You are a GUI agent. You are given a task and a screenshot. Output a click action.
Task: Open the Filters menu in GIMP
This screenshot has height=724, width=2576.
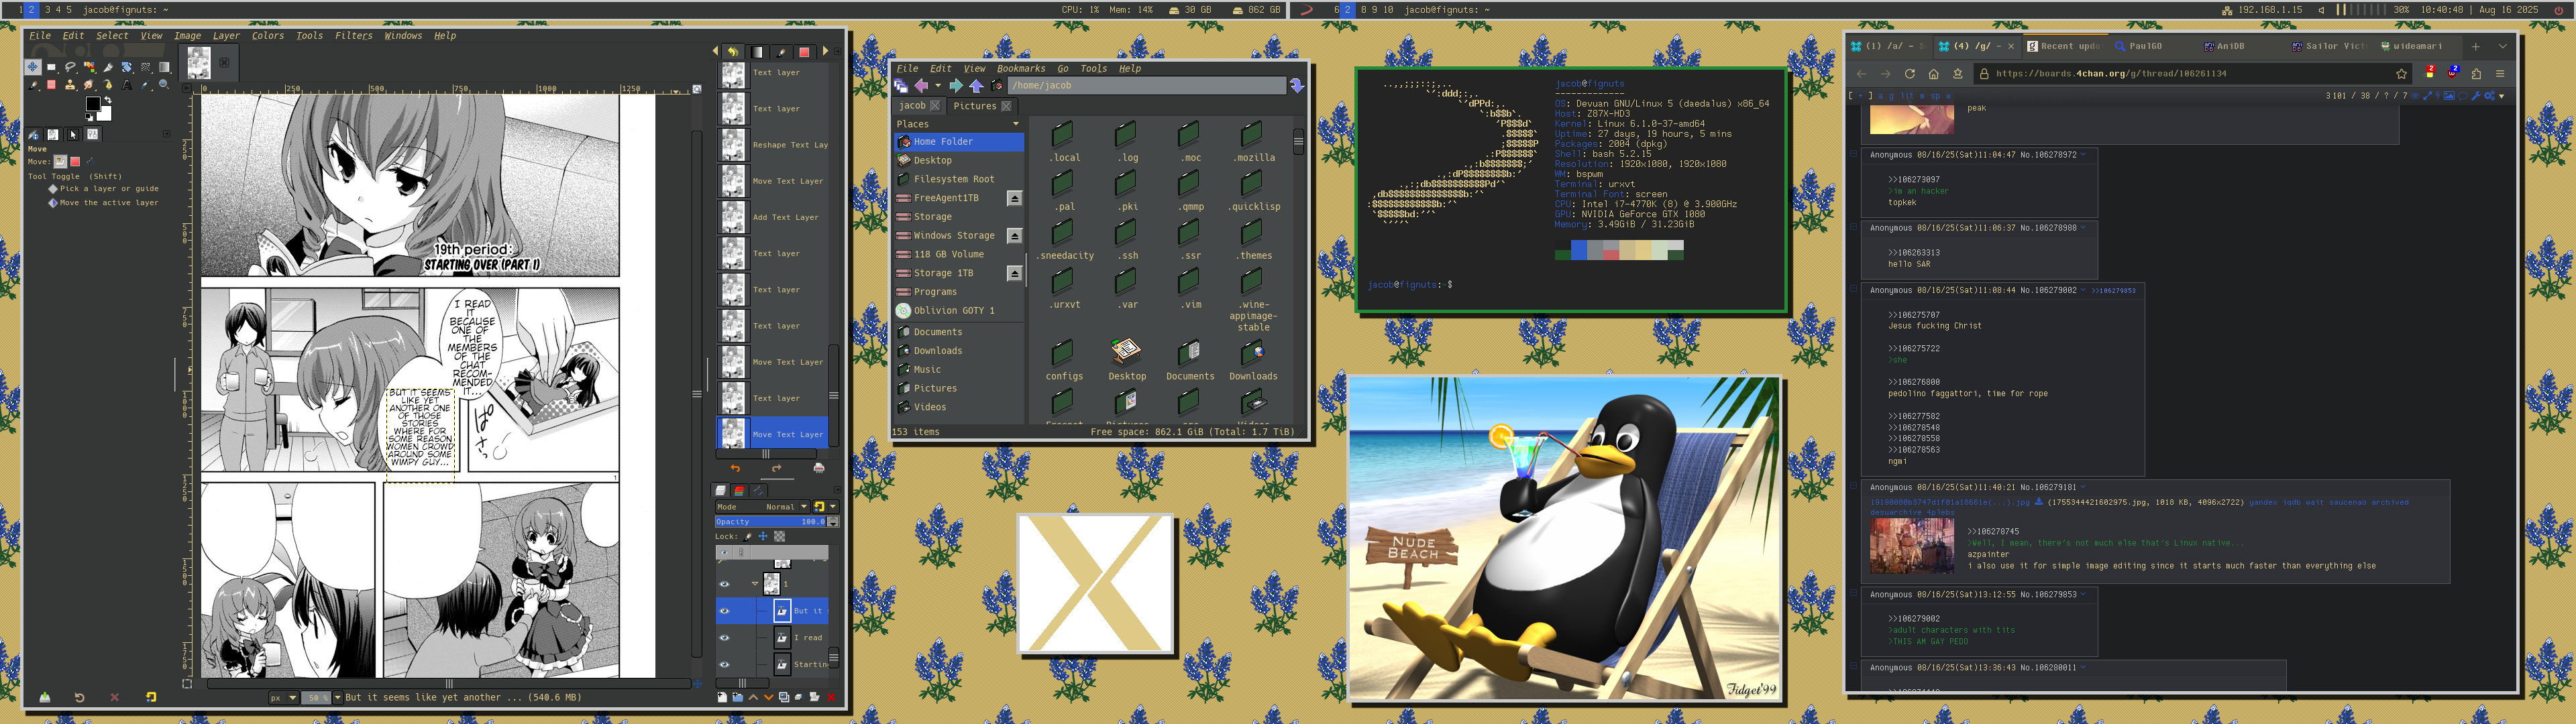[353, 36]
